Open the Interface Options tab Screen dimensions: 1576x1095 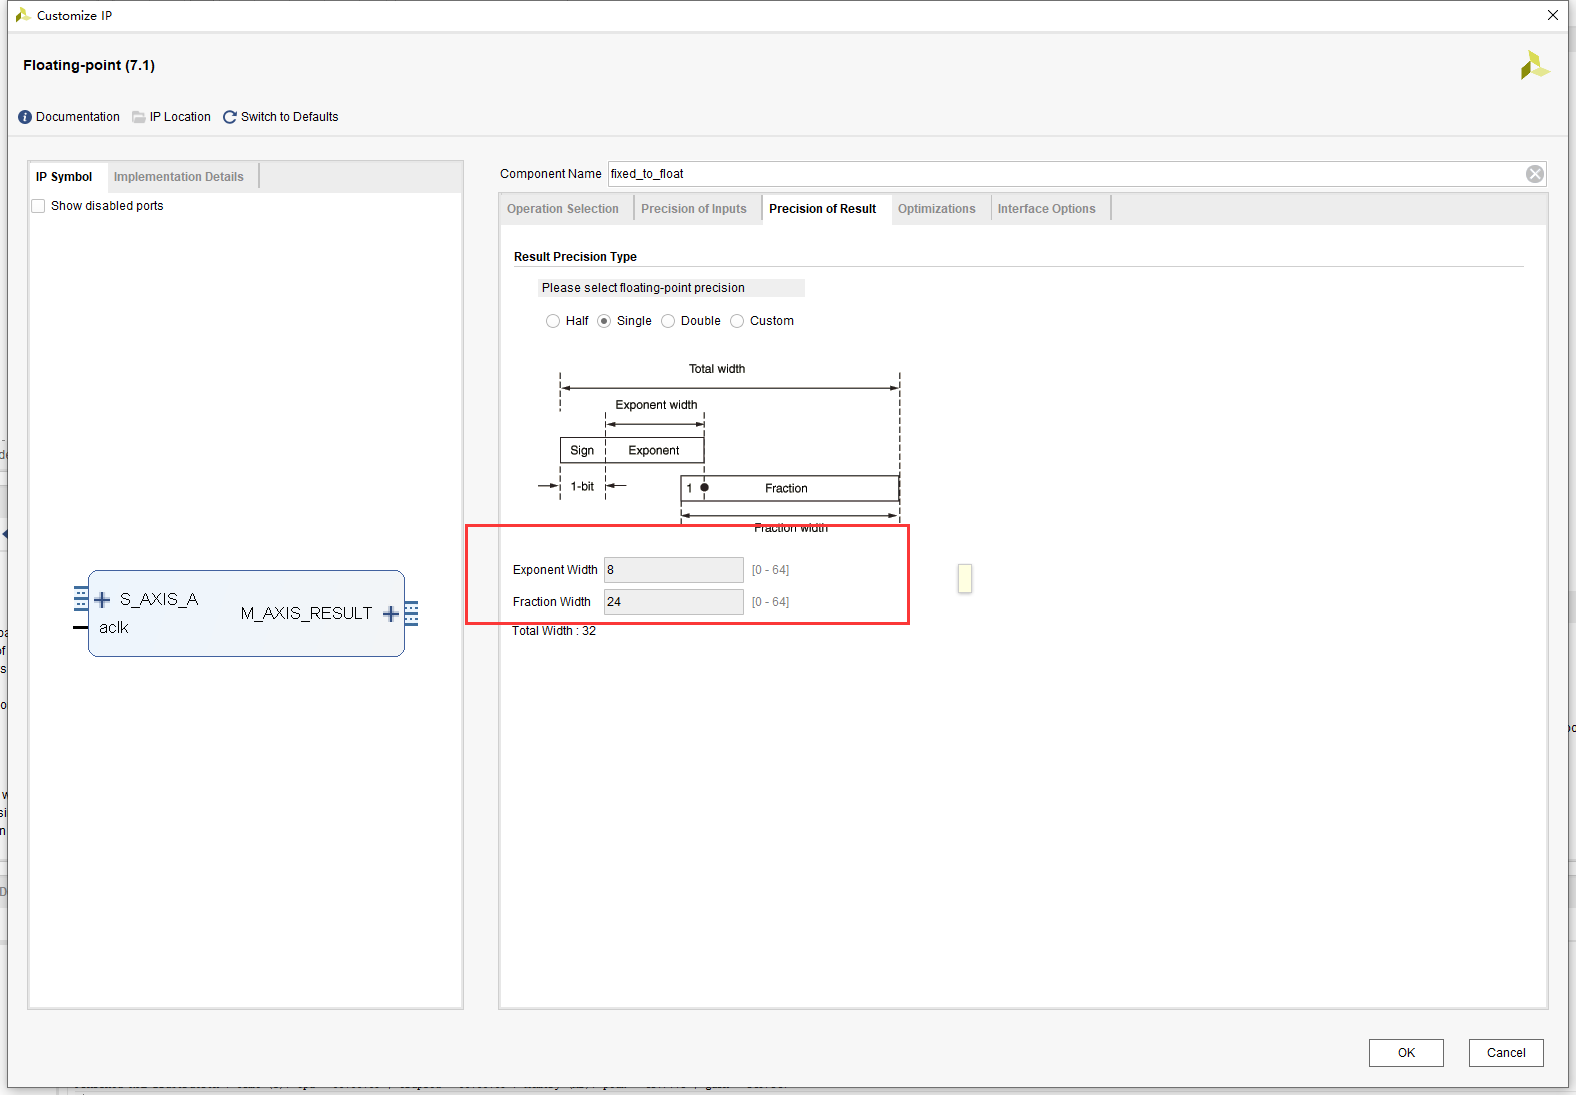pyautogui.click(x=1047, y=209)
